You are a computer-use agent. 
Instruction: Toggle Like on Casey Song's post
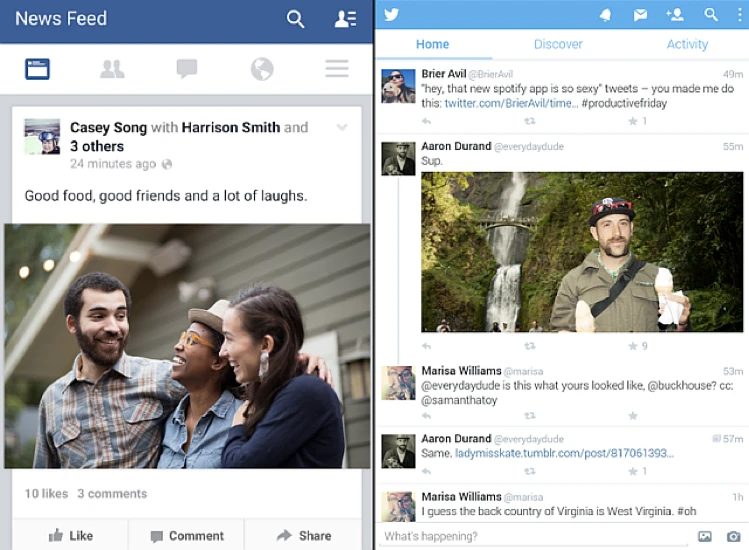71,536
